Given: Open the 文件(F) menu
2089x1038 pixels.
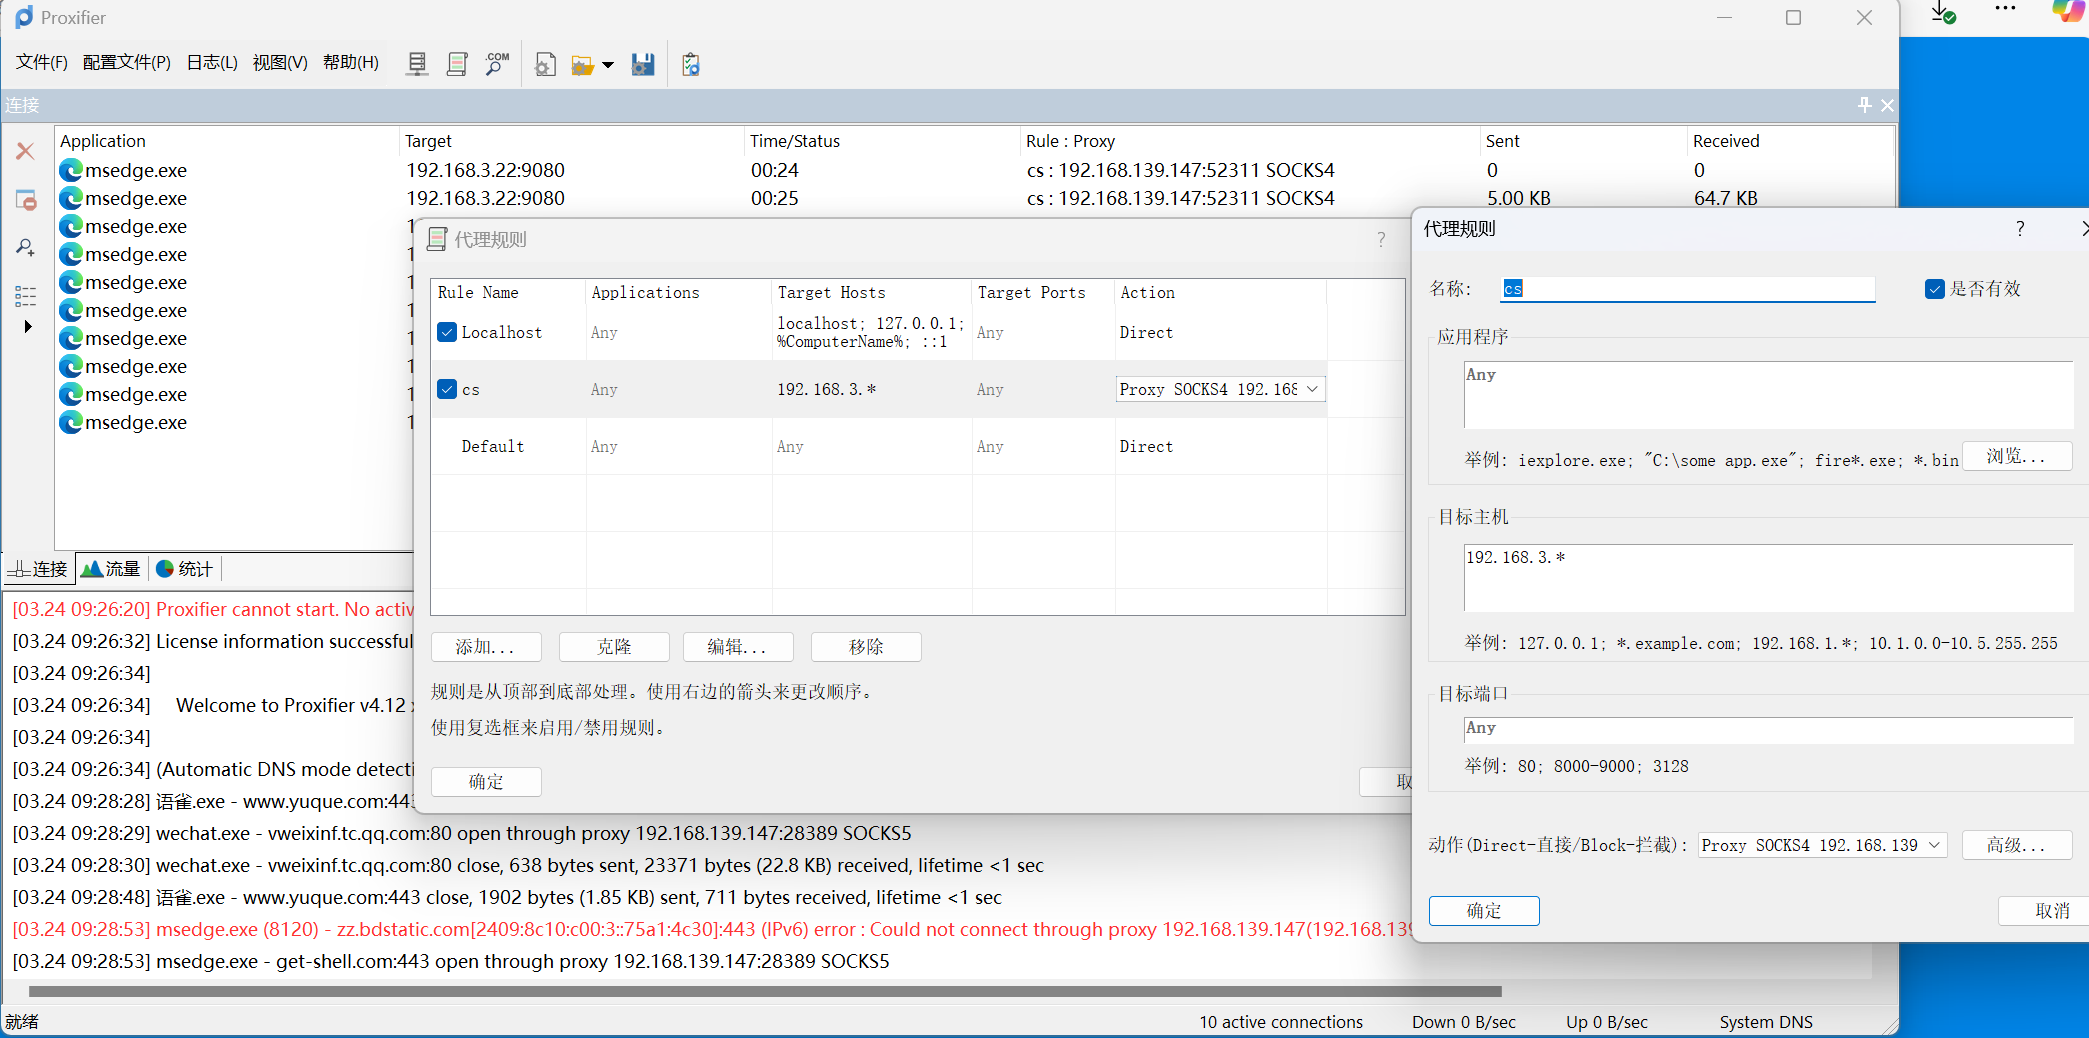Looking at the screenshot, I should pyautogui.click(x=41, y=62).
